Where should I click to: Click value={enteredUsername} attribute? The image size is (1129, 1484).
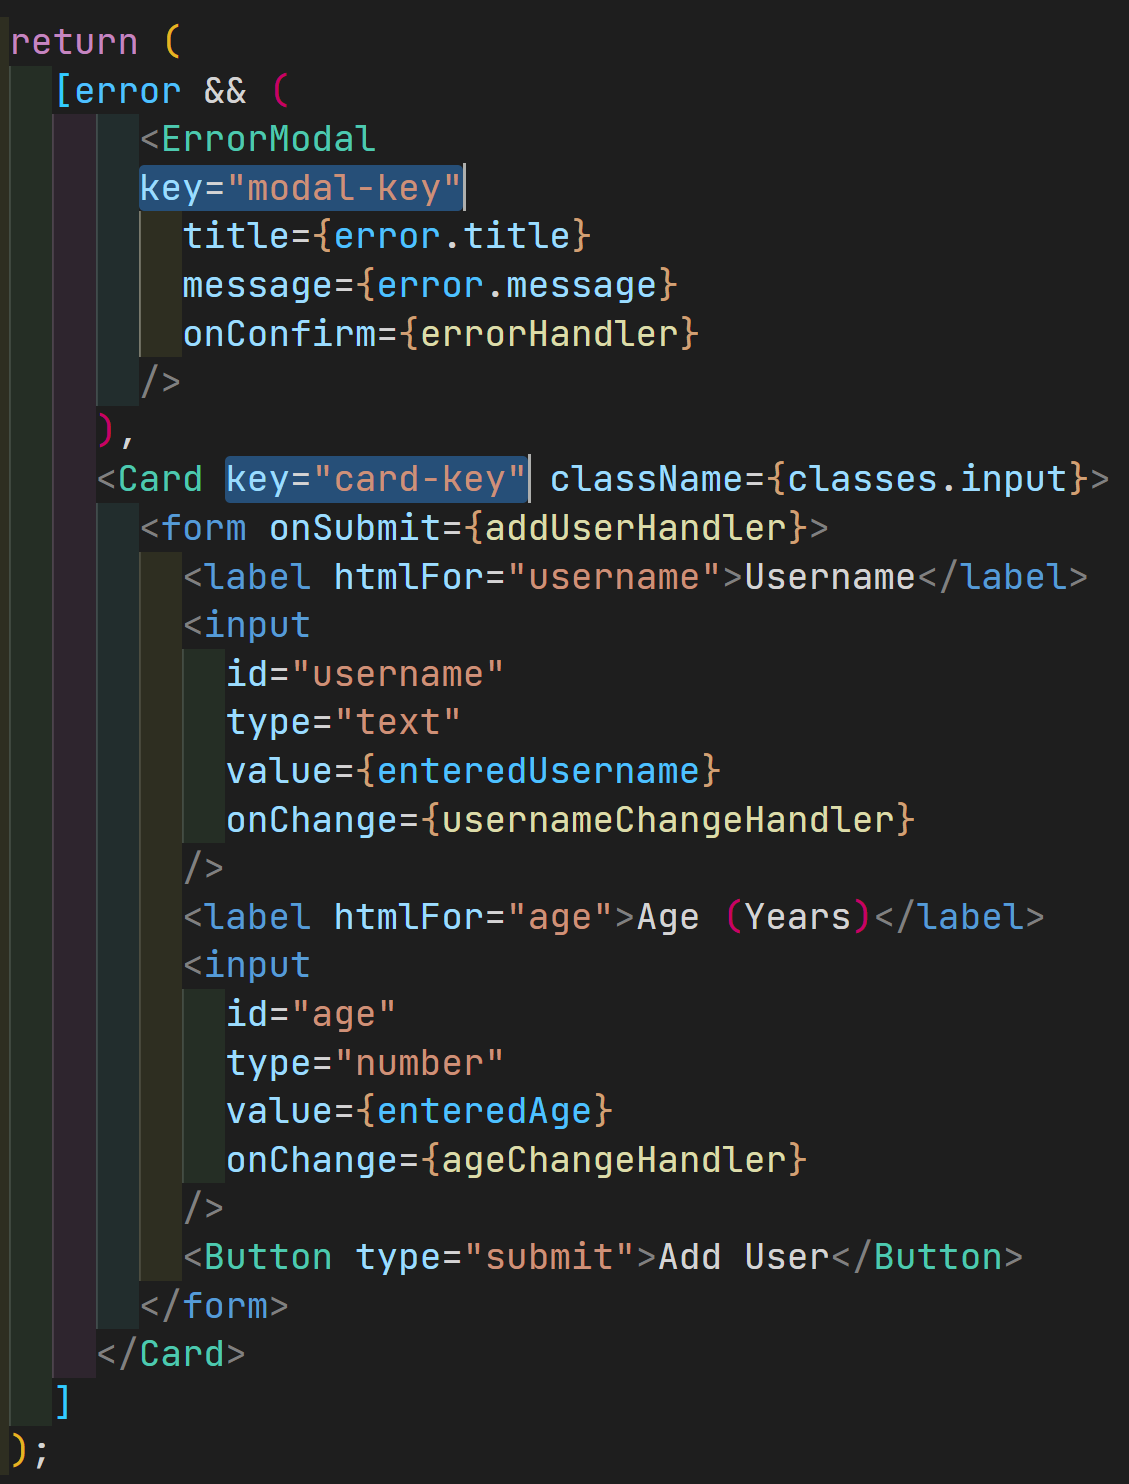coord(473,771)
